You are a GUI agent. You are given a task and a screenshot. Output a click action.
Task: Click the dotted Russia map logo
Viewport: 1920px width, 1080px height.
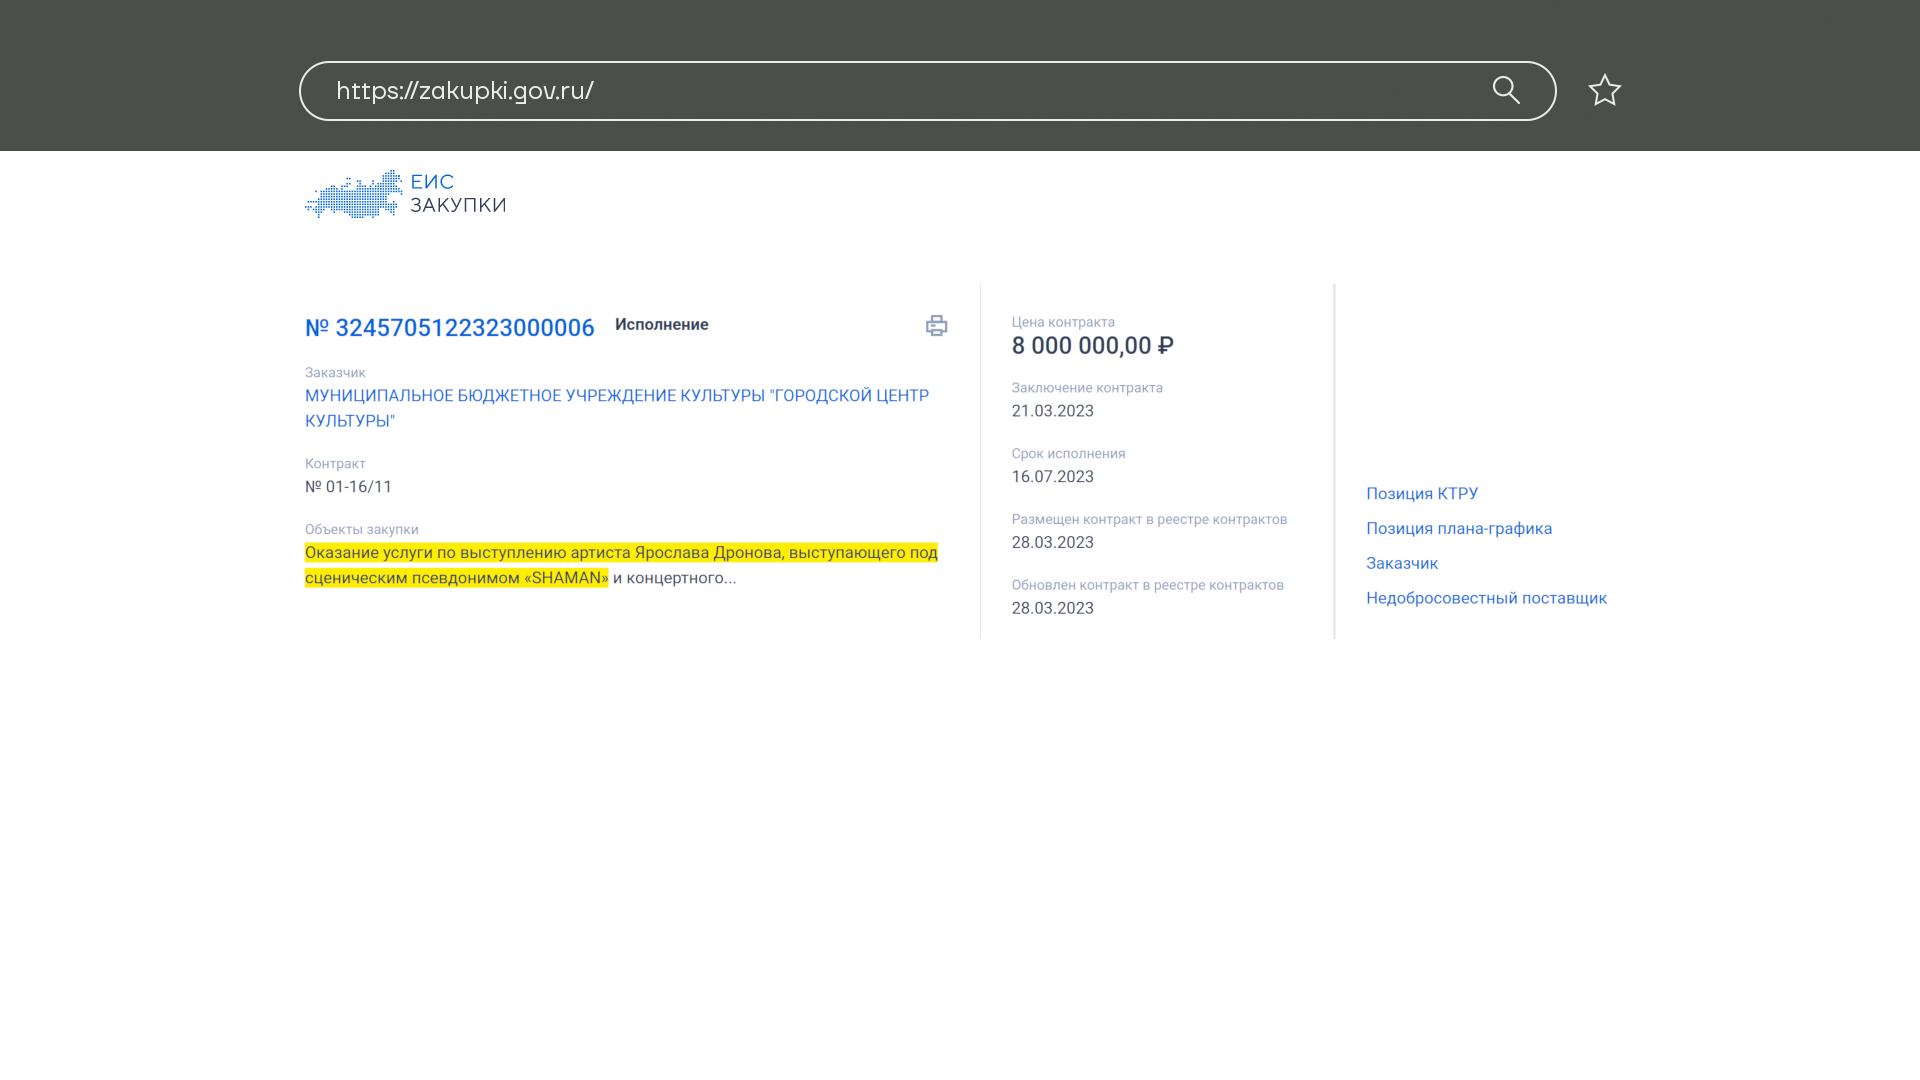pyautogui.click(x=354, y=194)
